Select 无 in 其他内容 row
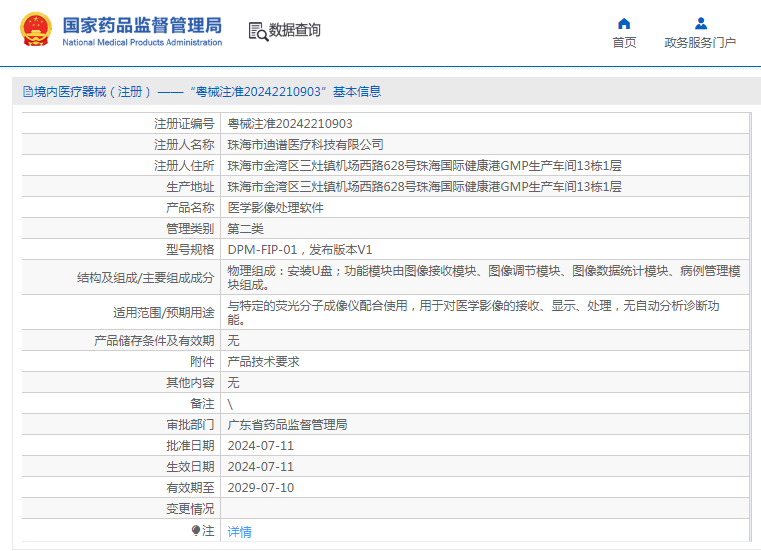The height and width of the screenshot is (551, 761). click(233, 383)
